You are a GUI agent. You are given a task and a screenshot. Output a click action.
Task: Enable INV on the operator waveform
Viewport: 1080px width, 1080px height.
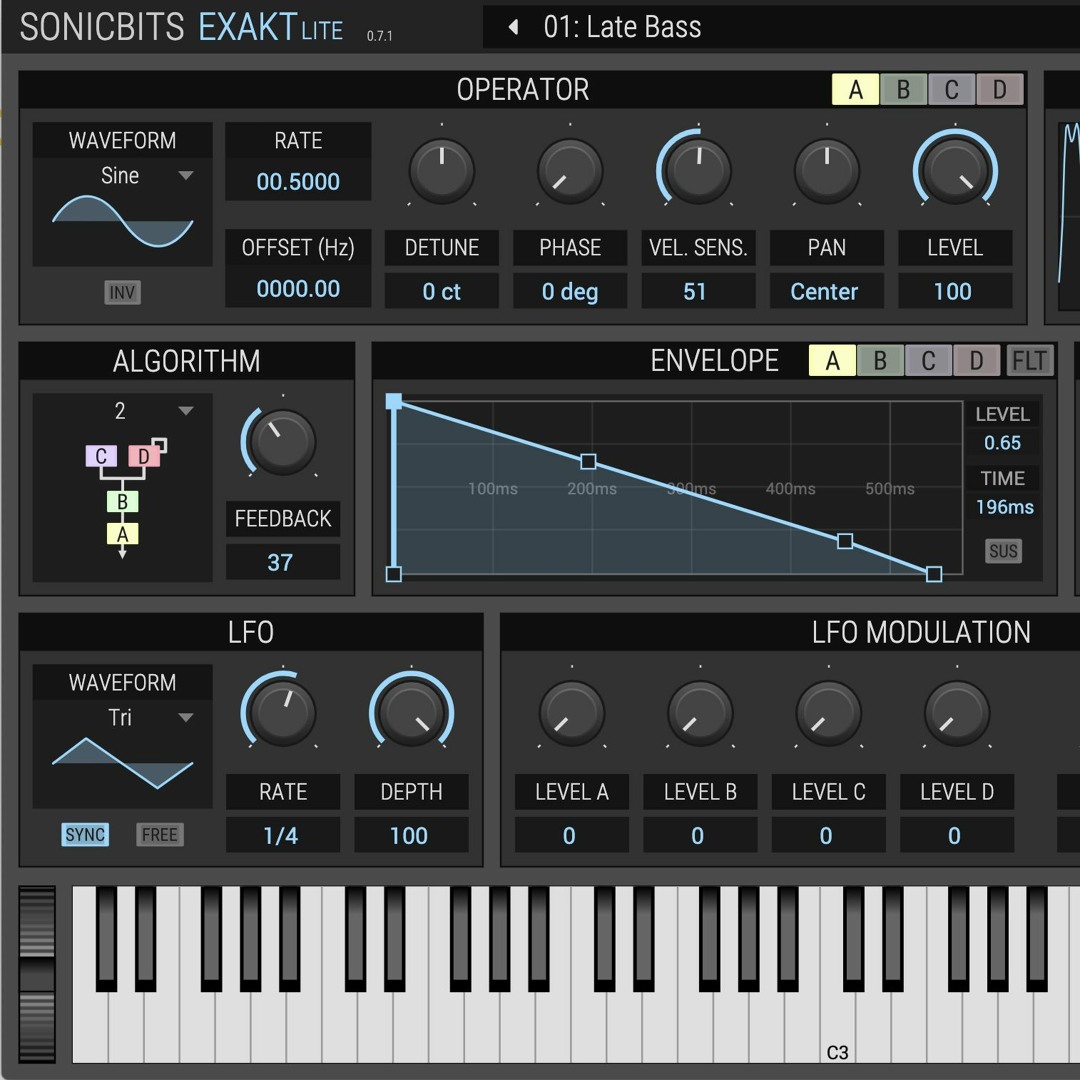click(122, 294)
